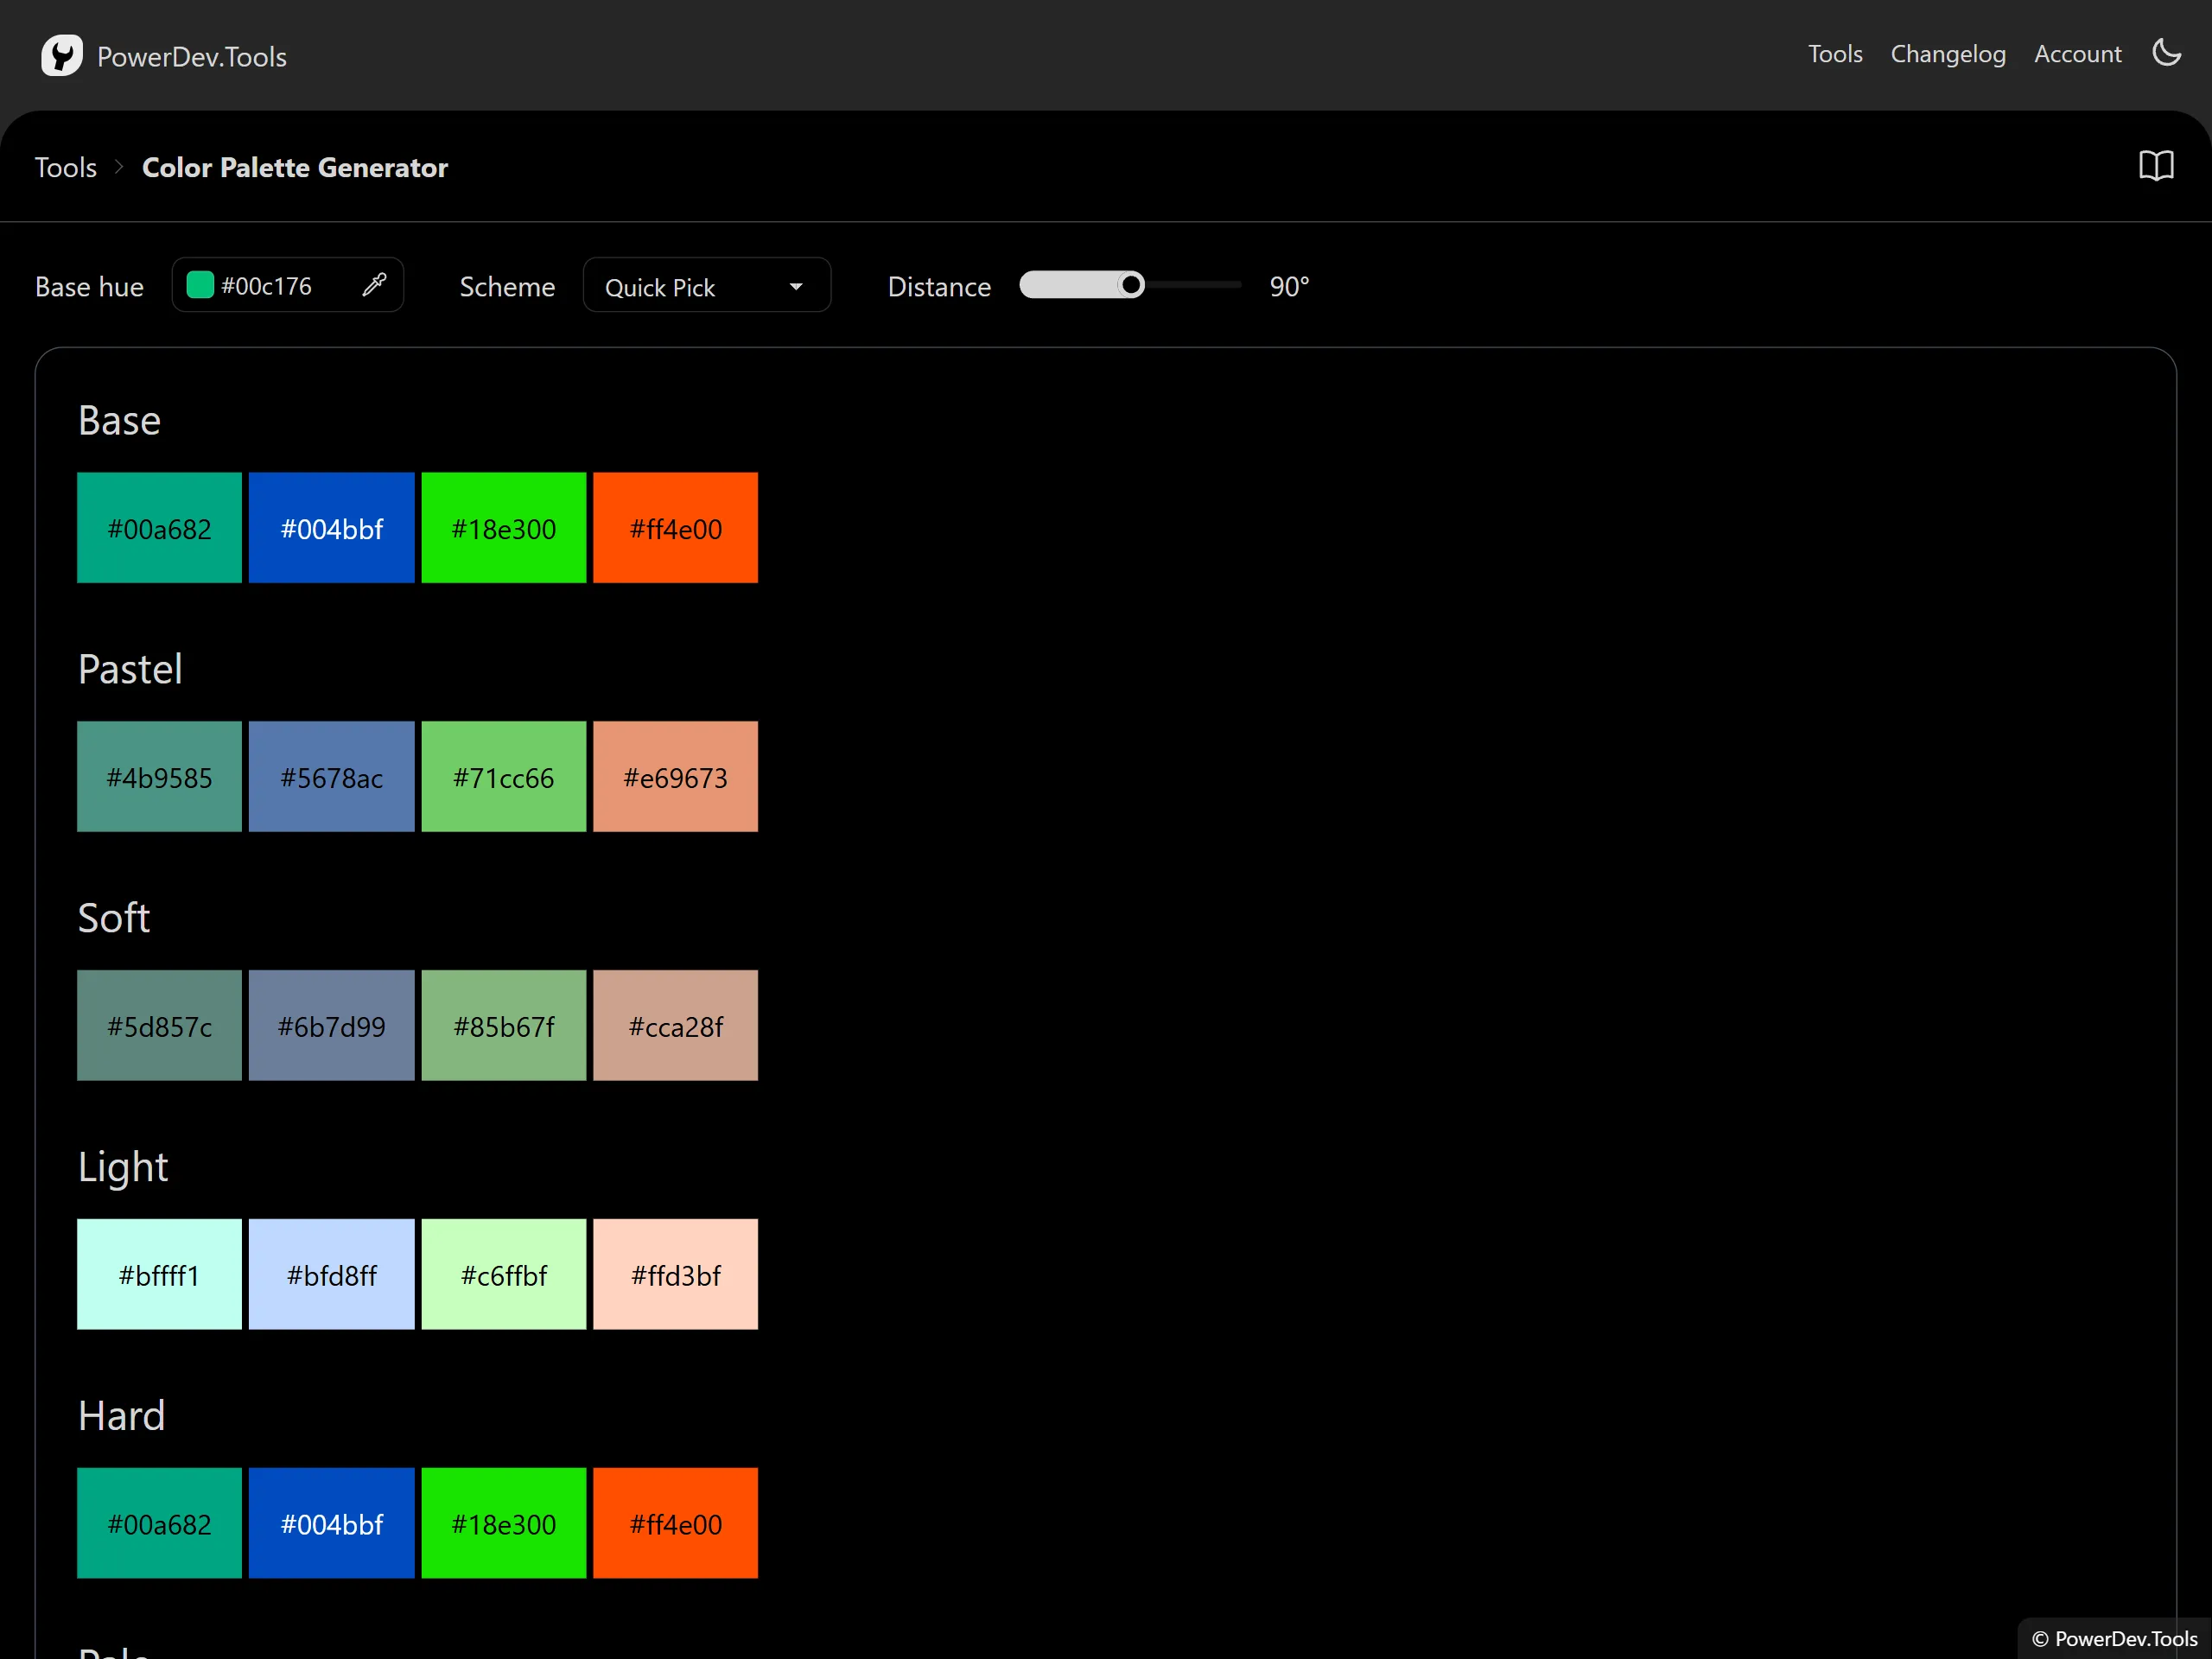
Task: Select the Soft #cca28f swatch
Action: pyautogui.click(x=675, y=1026)
